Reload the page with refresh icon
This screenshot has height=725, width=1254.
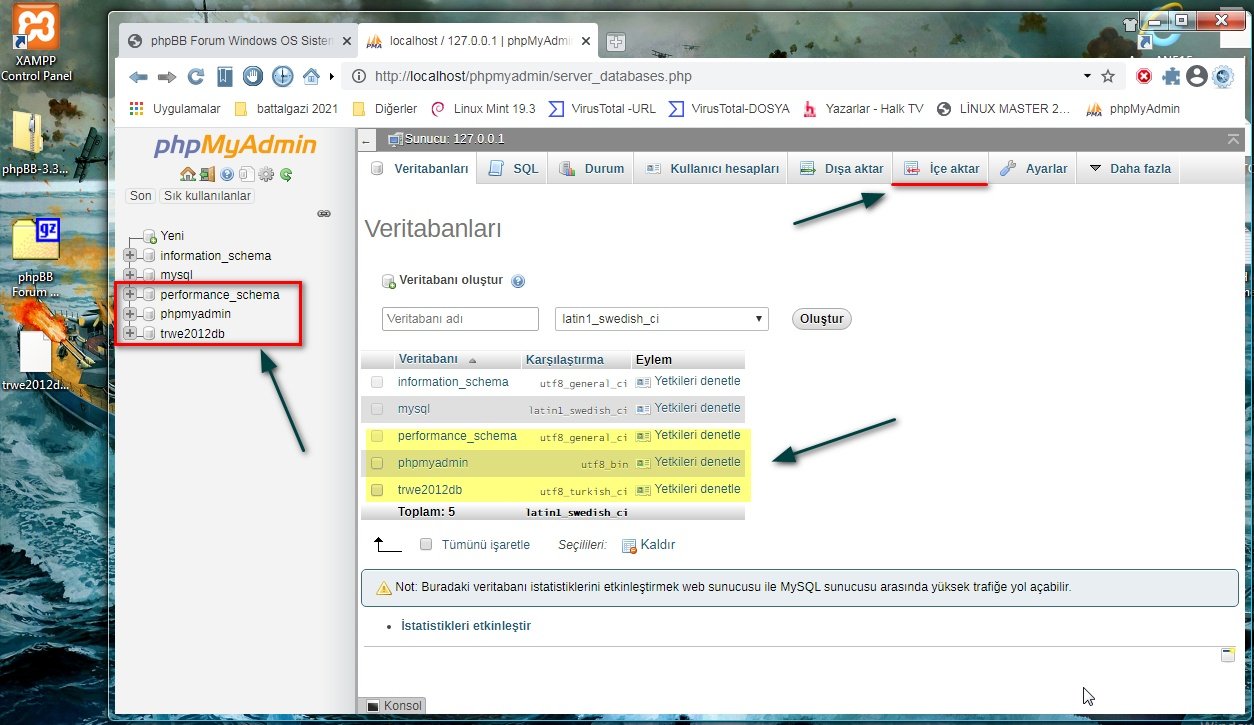tap(196, 76)
